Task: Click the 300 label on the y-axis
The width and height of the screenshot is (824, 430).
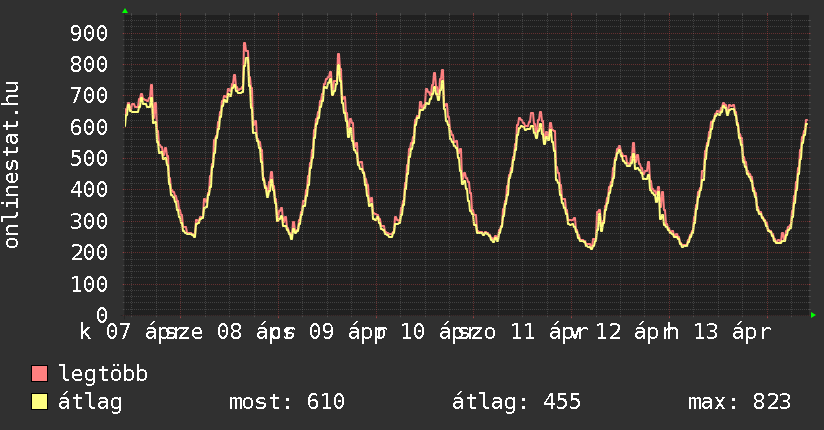Action: pyautogui.click(x=89, y=221)
